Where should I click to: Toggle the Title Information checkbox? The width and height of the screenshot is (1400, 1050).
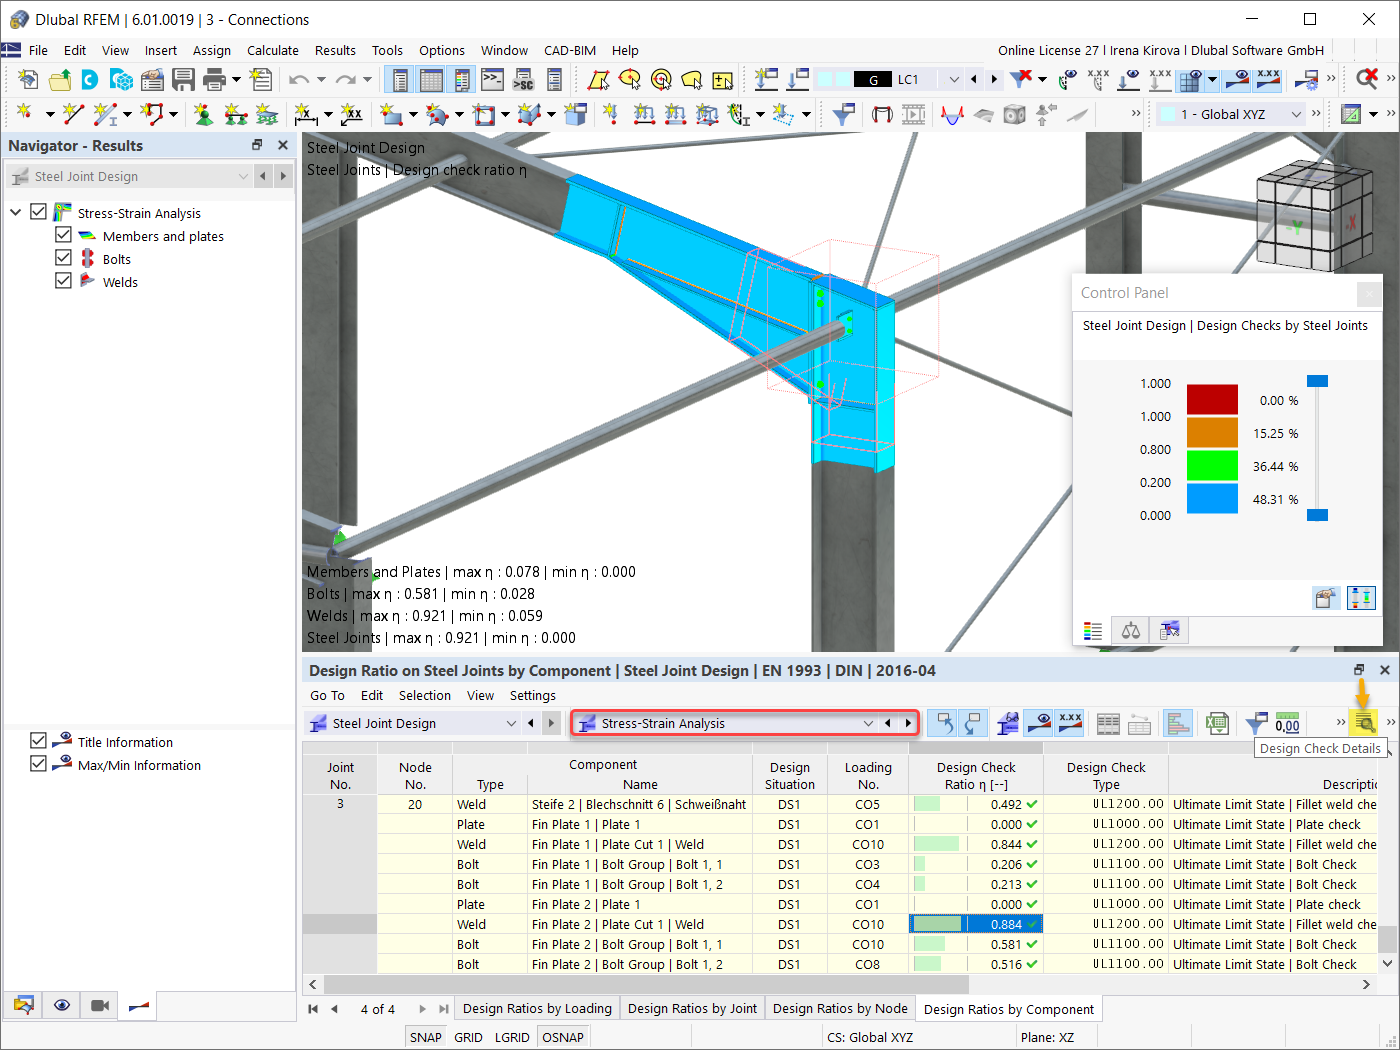pos(38,740)
